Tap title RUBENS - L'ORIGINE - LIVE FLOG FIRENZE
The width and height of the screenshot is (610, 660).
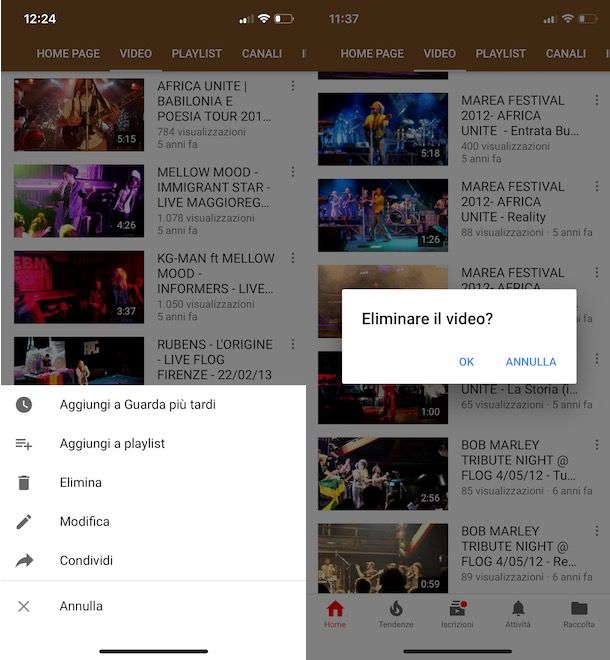215,359
